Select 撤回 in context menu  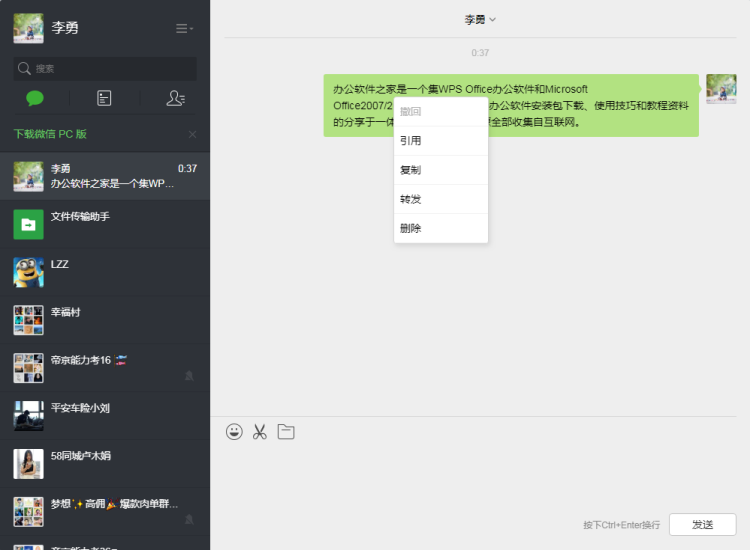pos(441,112)
